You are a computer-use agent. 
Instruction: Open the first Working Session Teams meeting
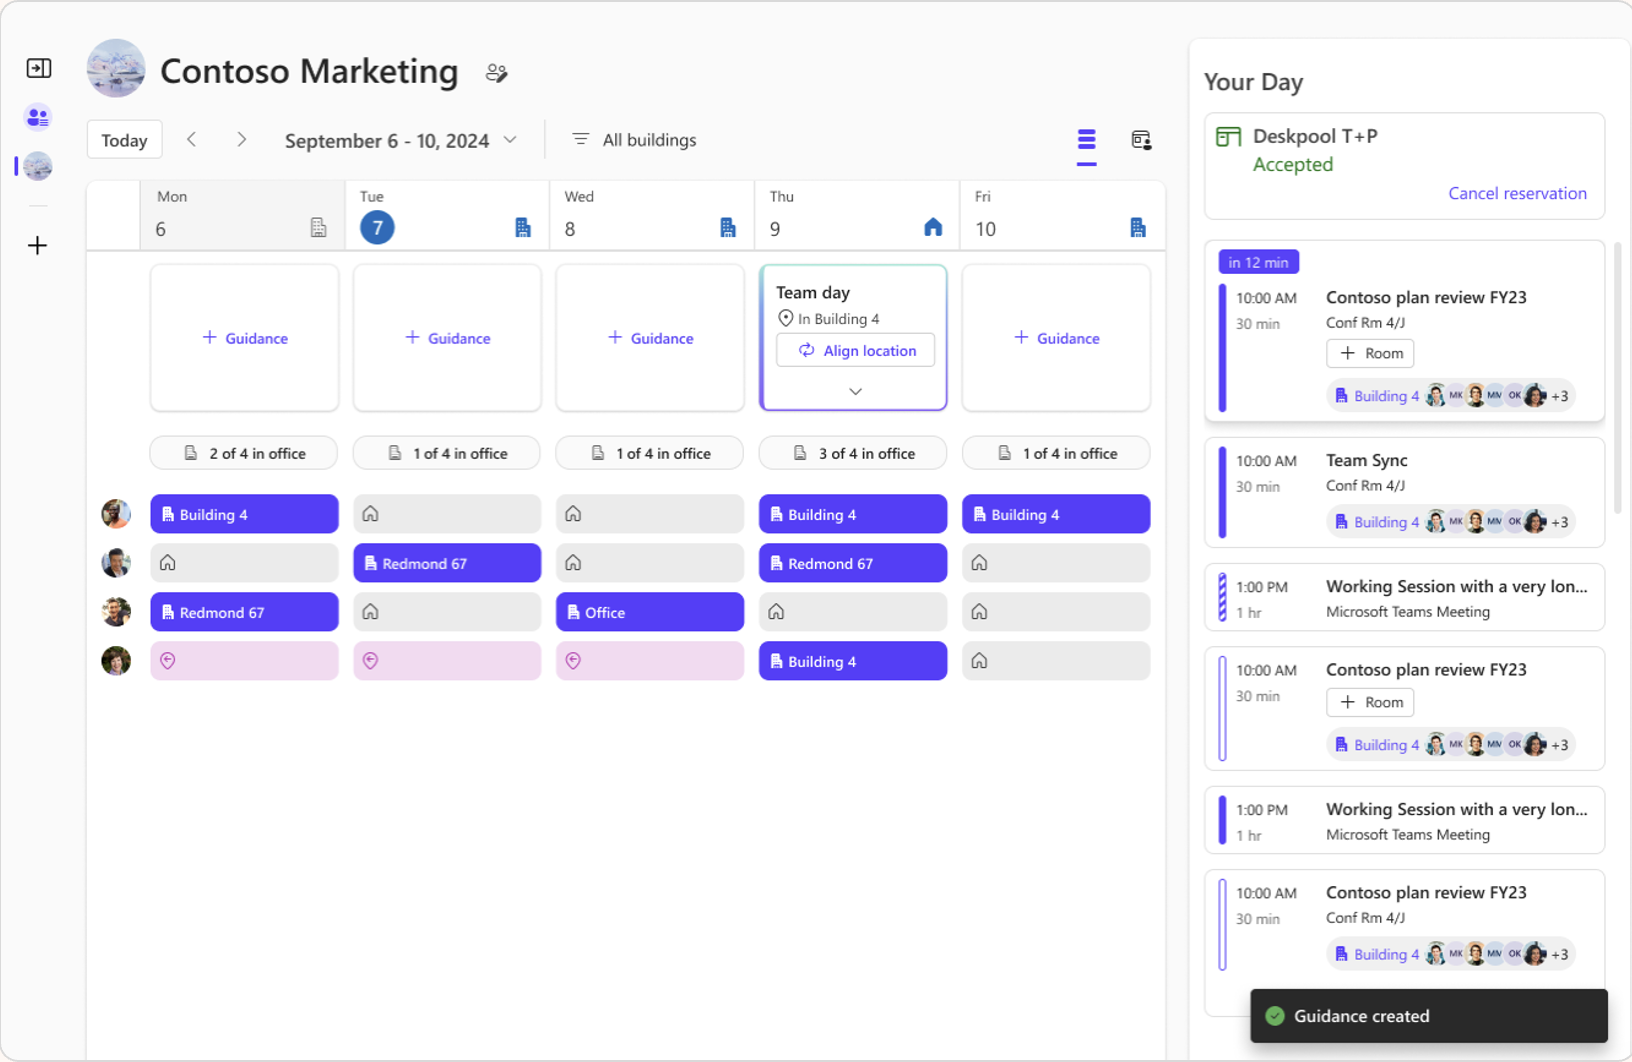coord(1405,598)
